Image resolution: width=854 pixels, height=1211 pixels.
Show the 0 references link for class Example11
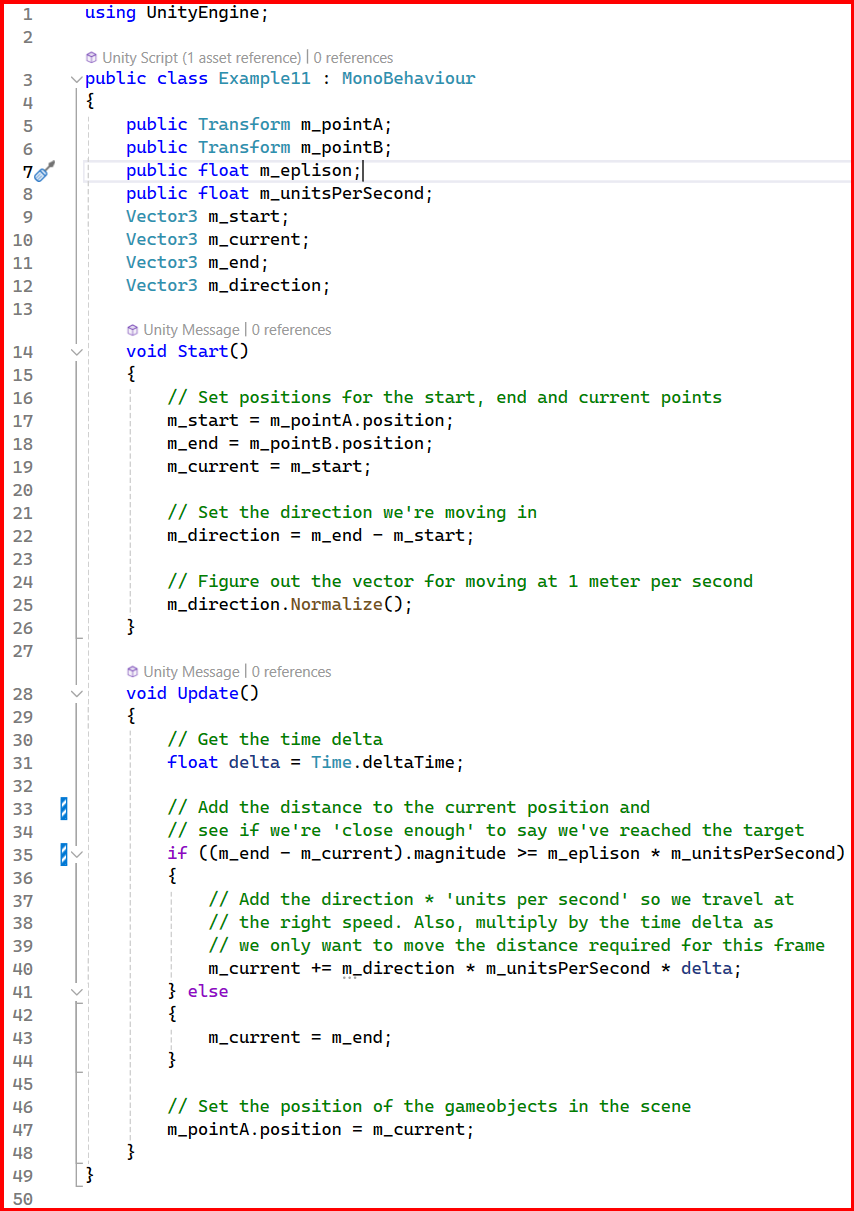click(x=353, y=58)
